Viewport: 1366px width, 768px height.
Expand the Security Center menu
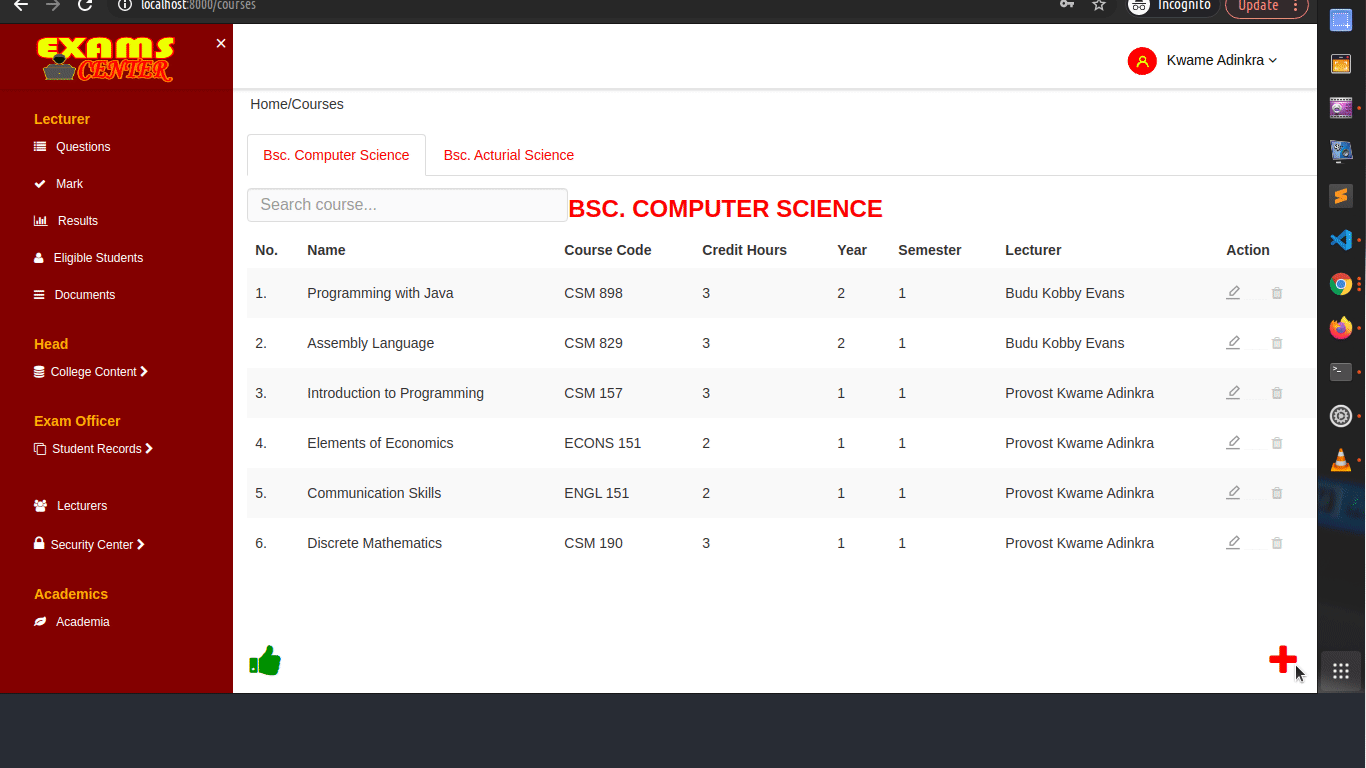(89, 545)
